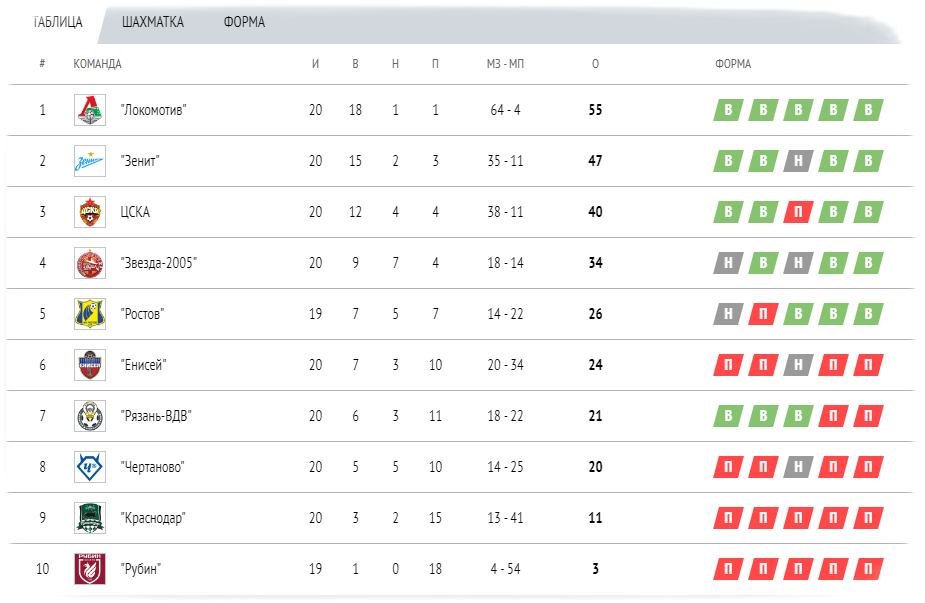Click CSKA's red П loss form badge

(798, 212)
